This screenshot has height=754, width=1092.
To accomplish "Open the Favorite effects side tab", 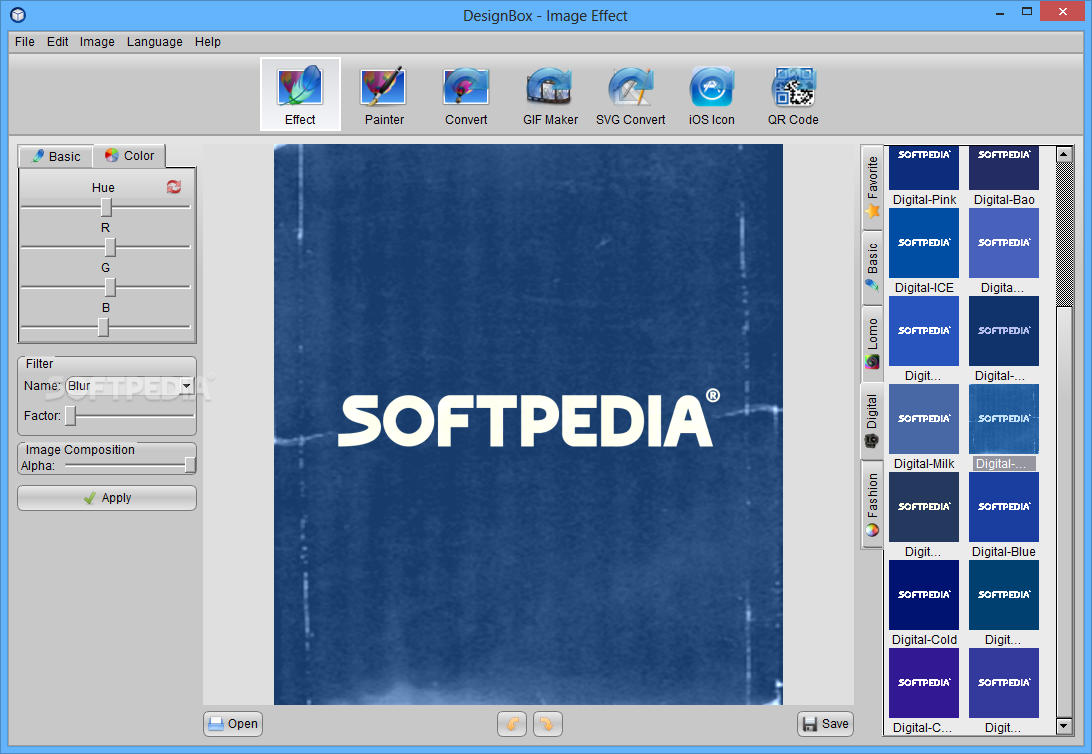I will 872,187.
